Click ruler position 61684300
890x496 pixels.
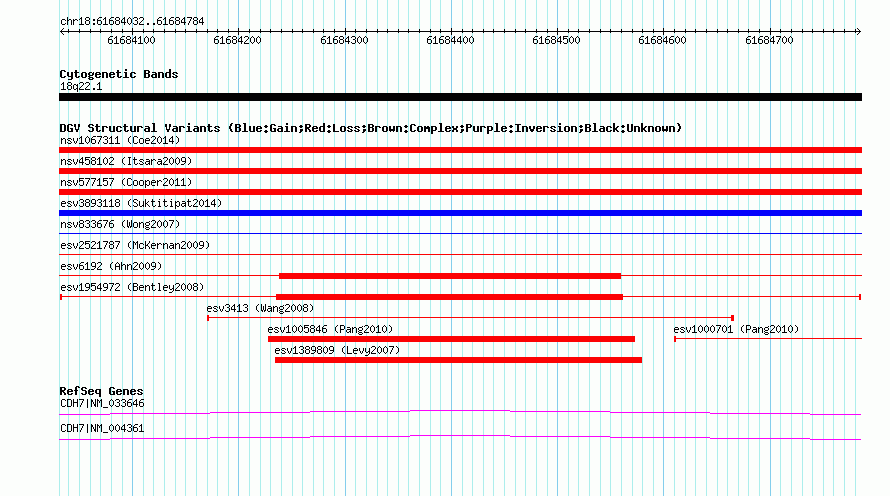pos(344,40)
